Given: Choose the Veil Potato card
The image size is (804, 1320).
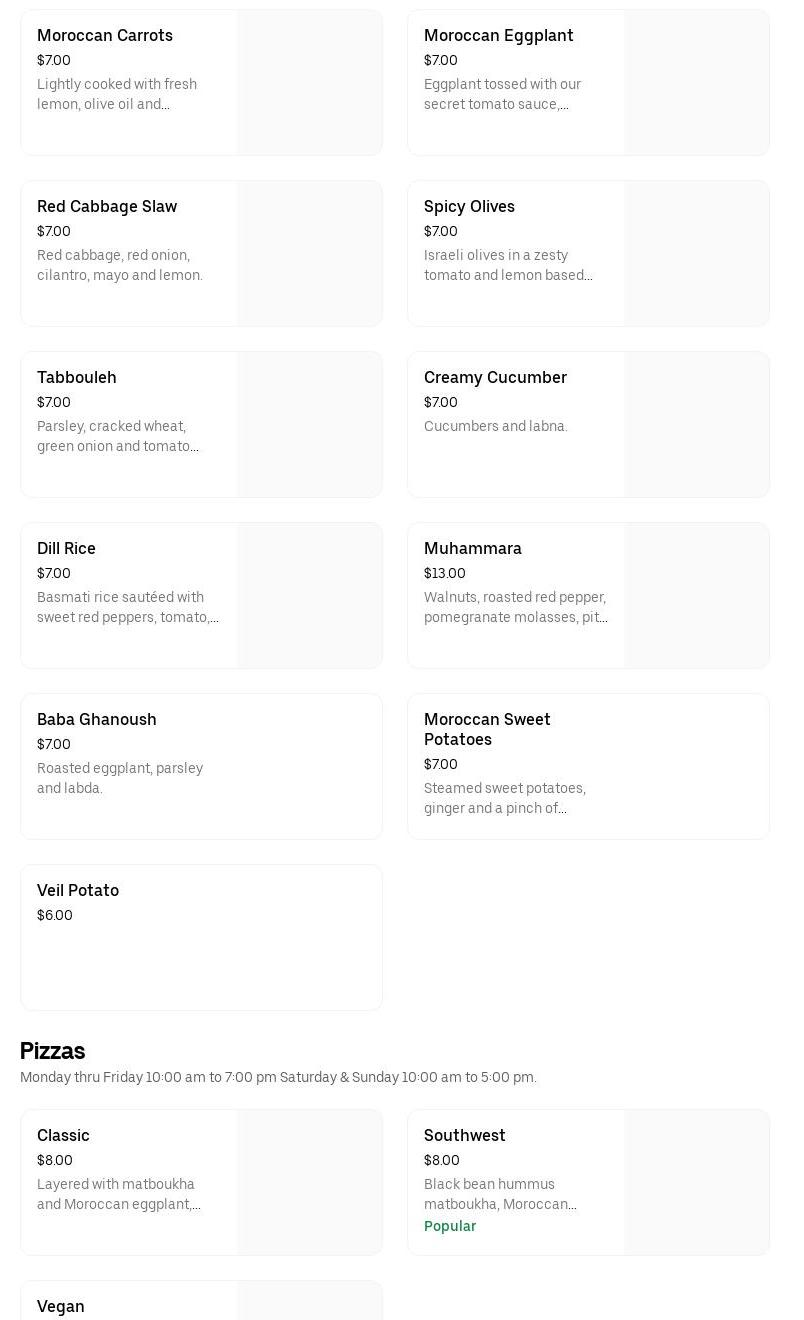Looking at the screenshot, I should pos(201,937).
